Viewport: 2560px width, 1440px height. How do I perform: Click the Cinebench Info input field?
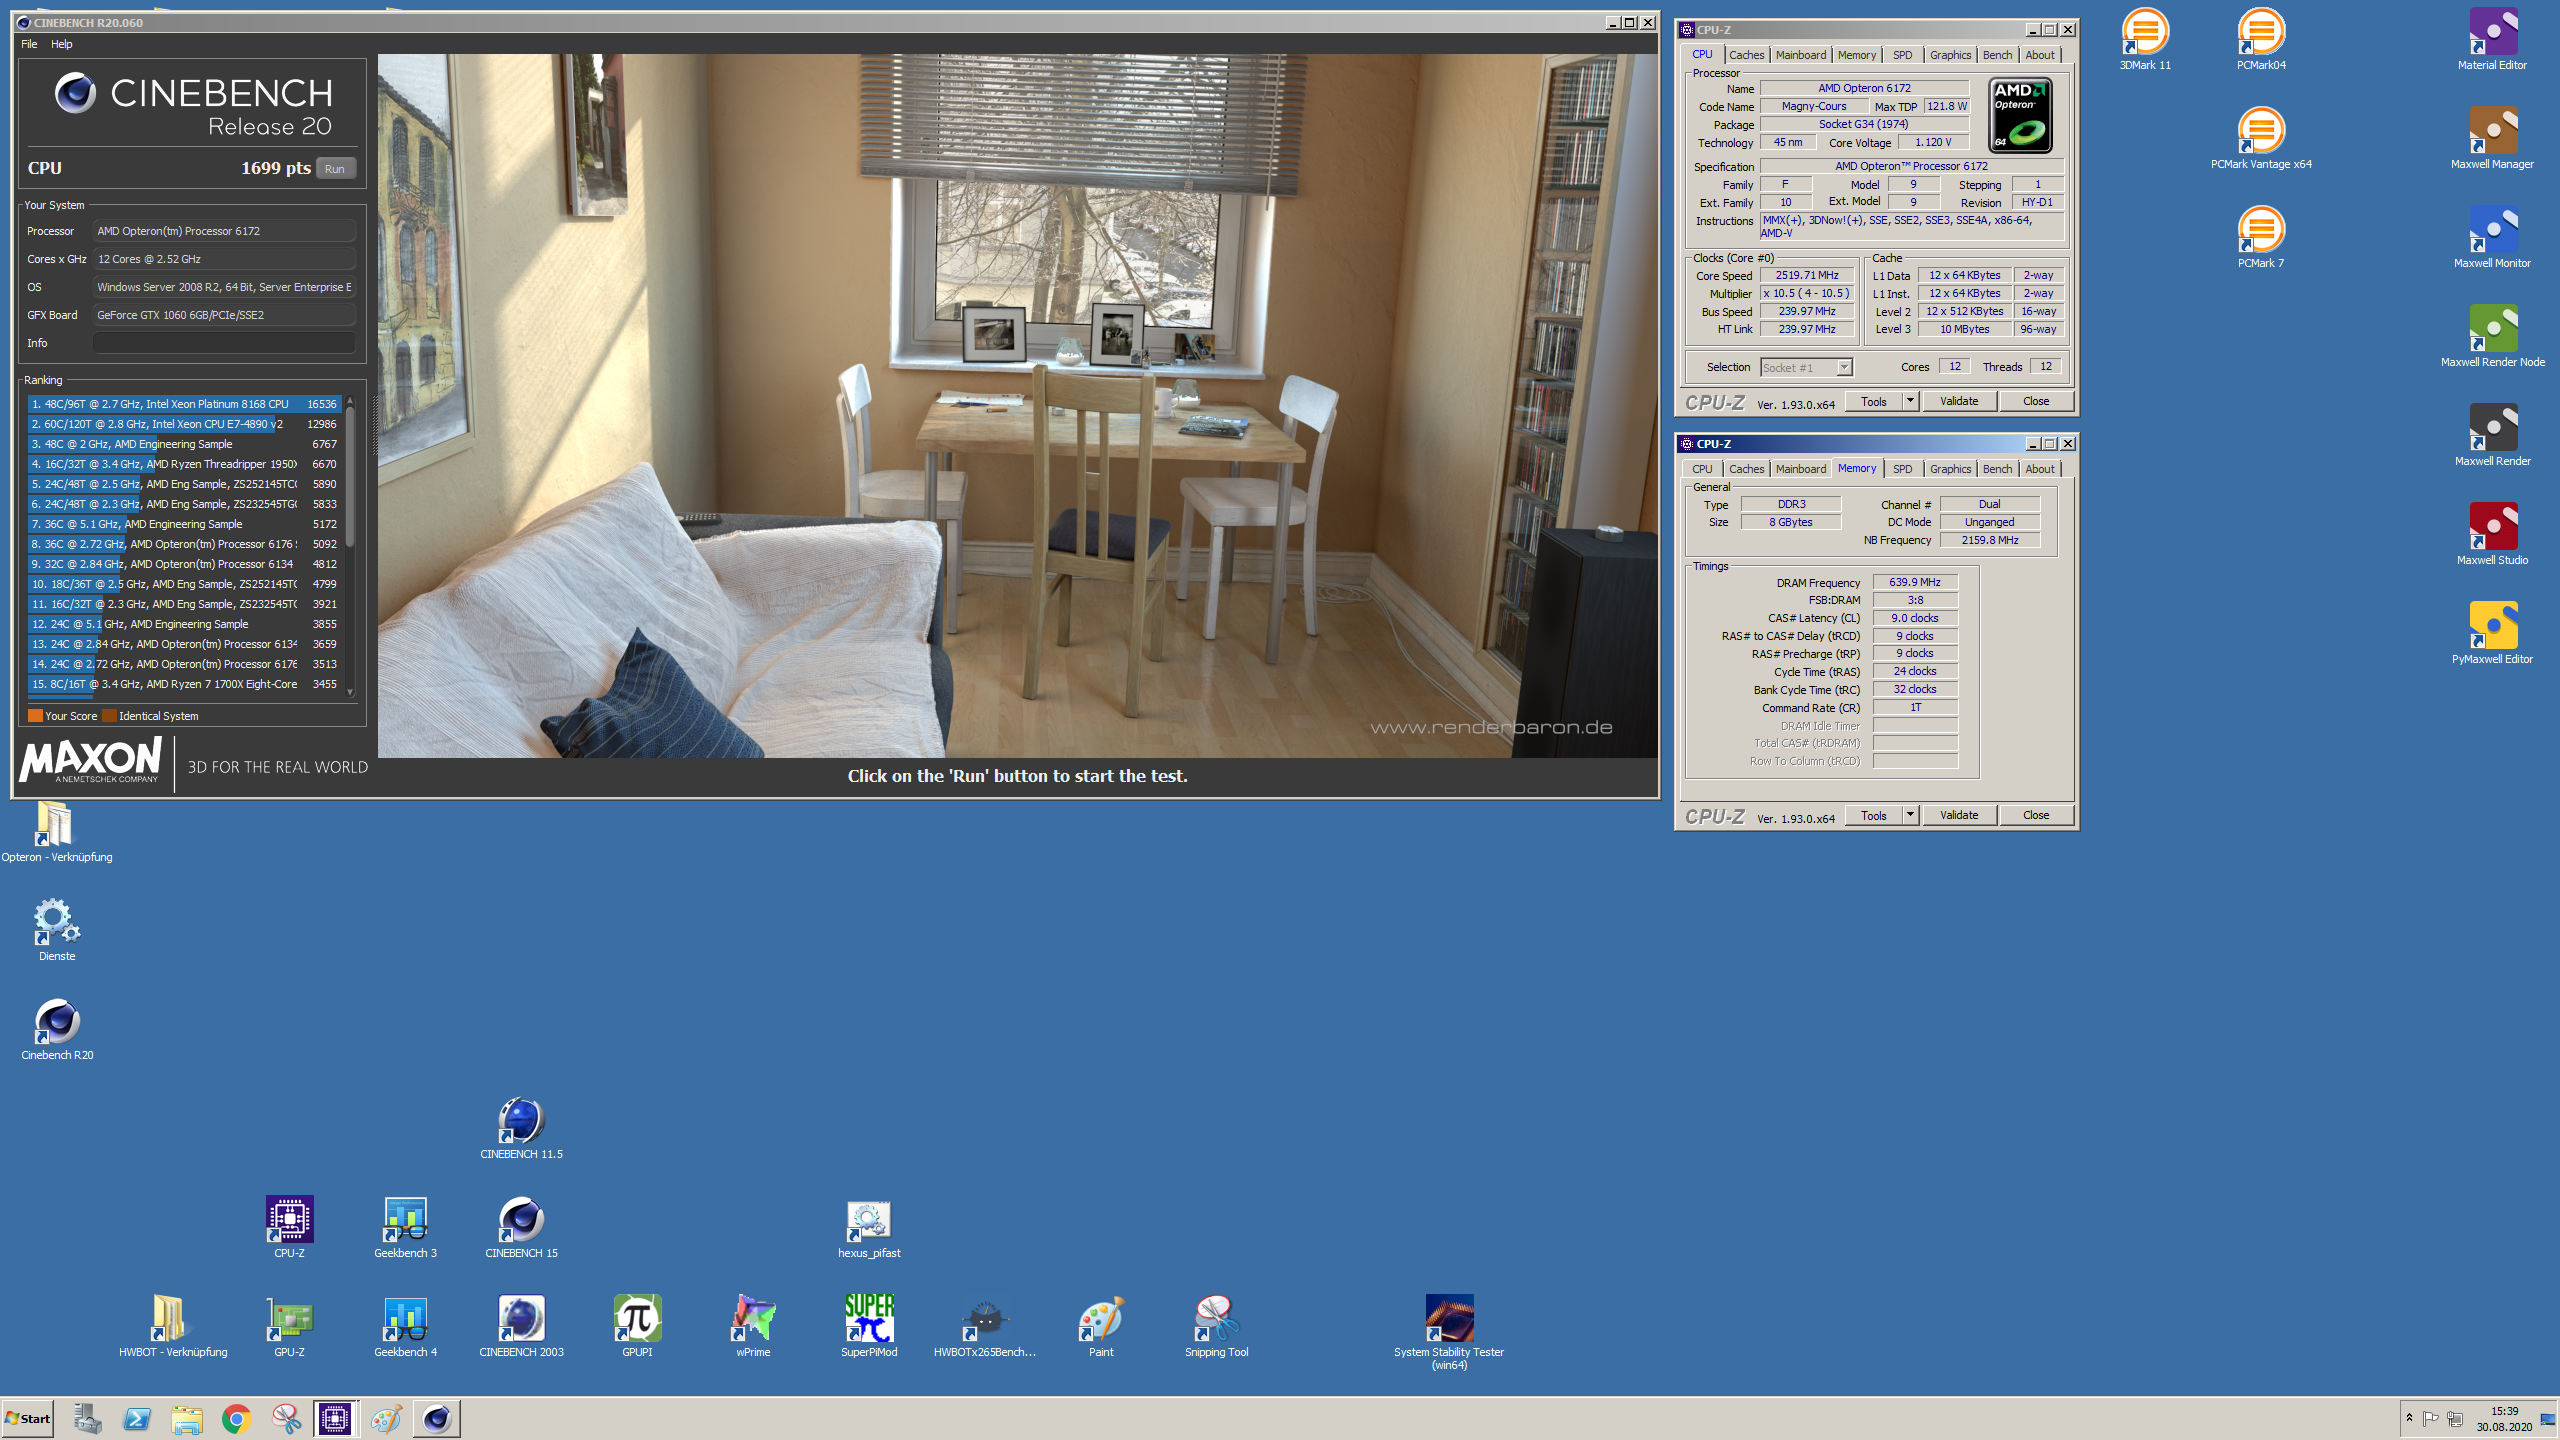pyautogui.click(x=224, y=343)
